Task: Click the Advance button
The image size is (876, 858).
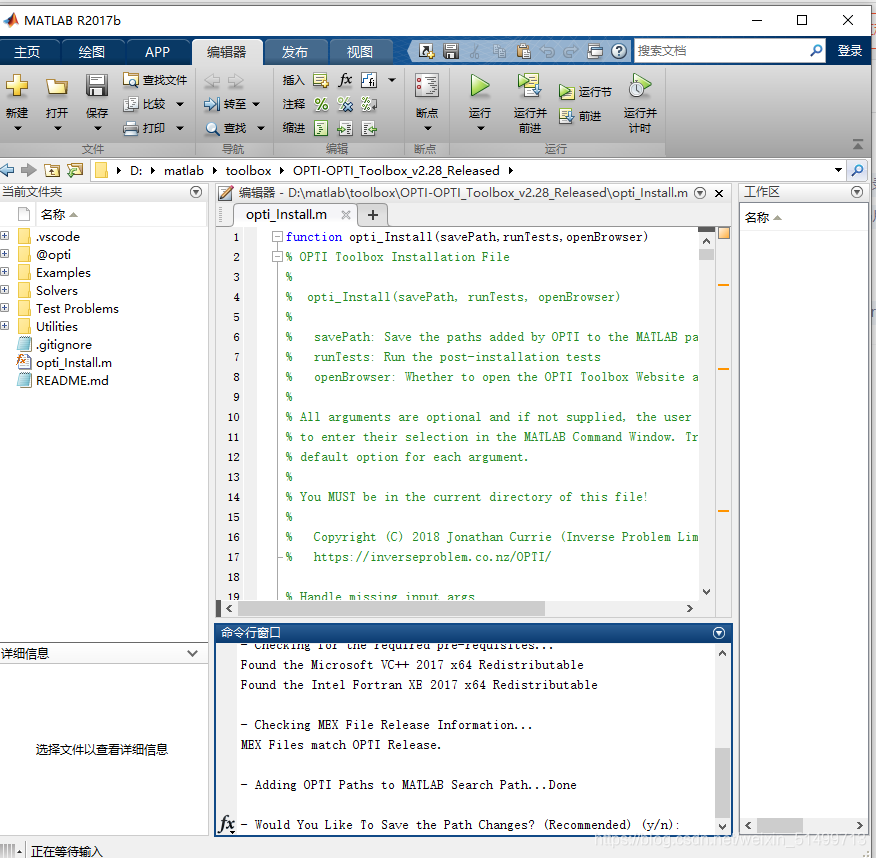Action: 580,116
